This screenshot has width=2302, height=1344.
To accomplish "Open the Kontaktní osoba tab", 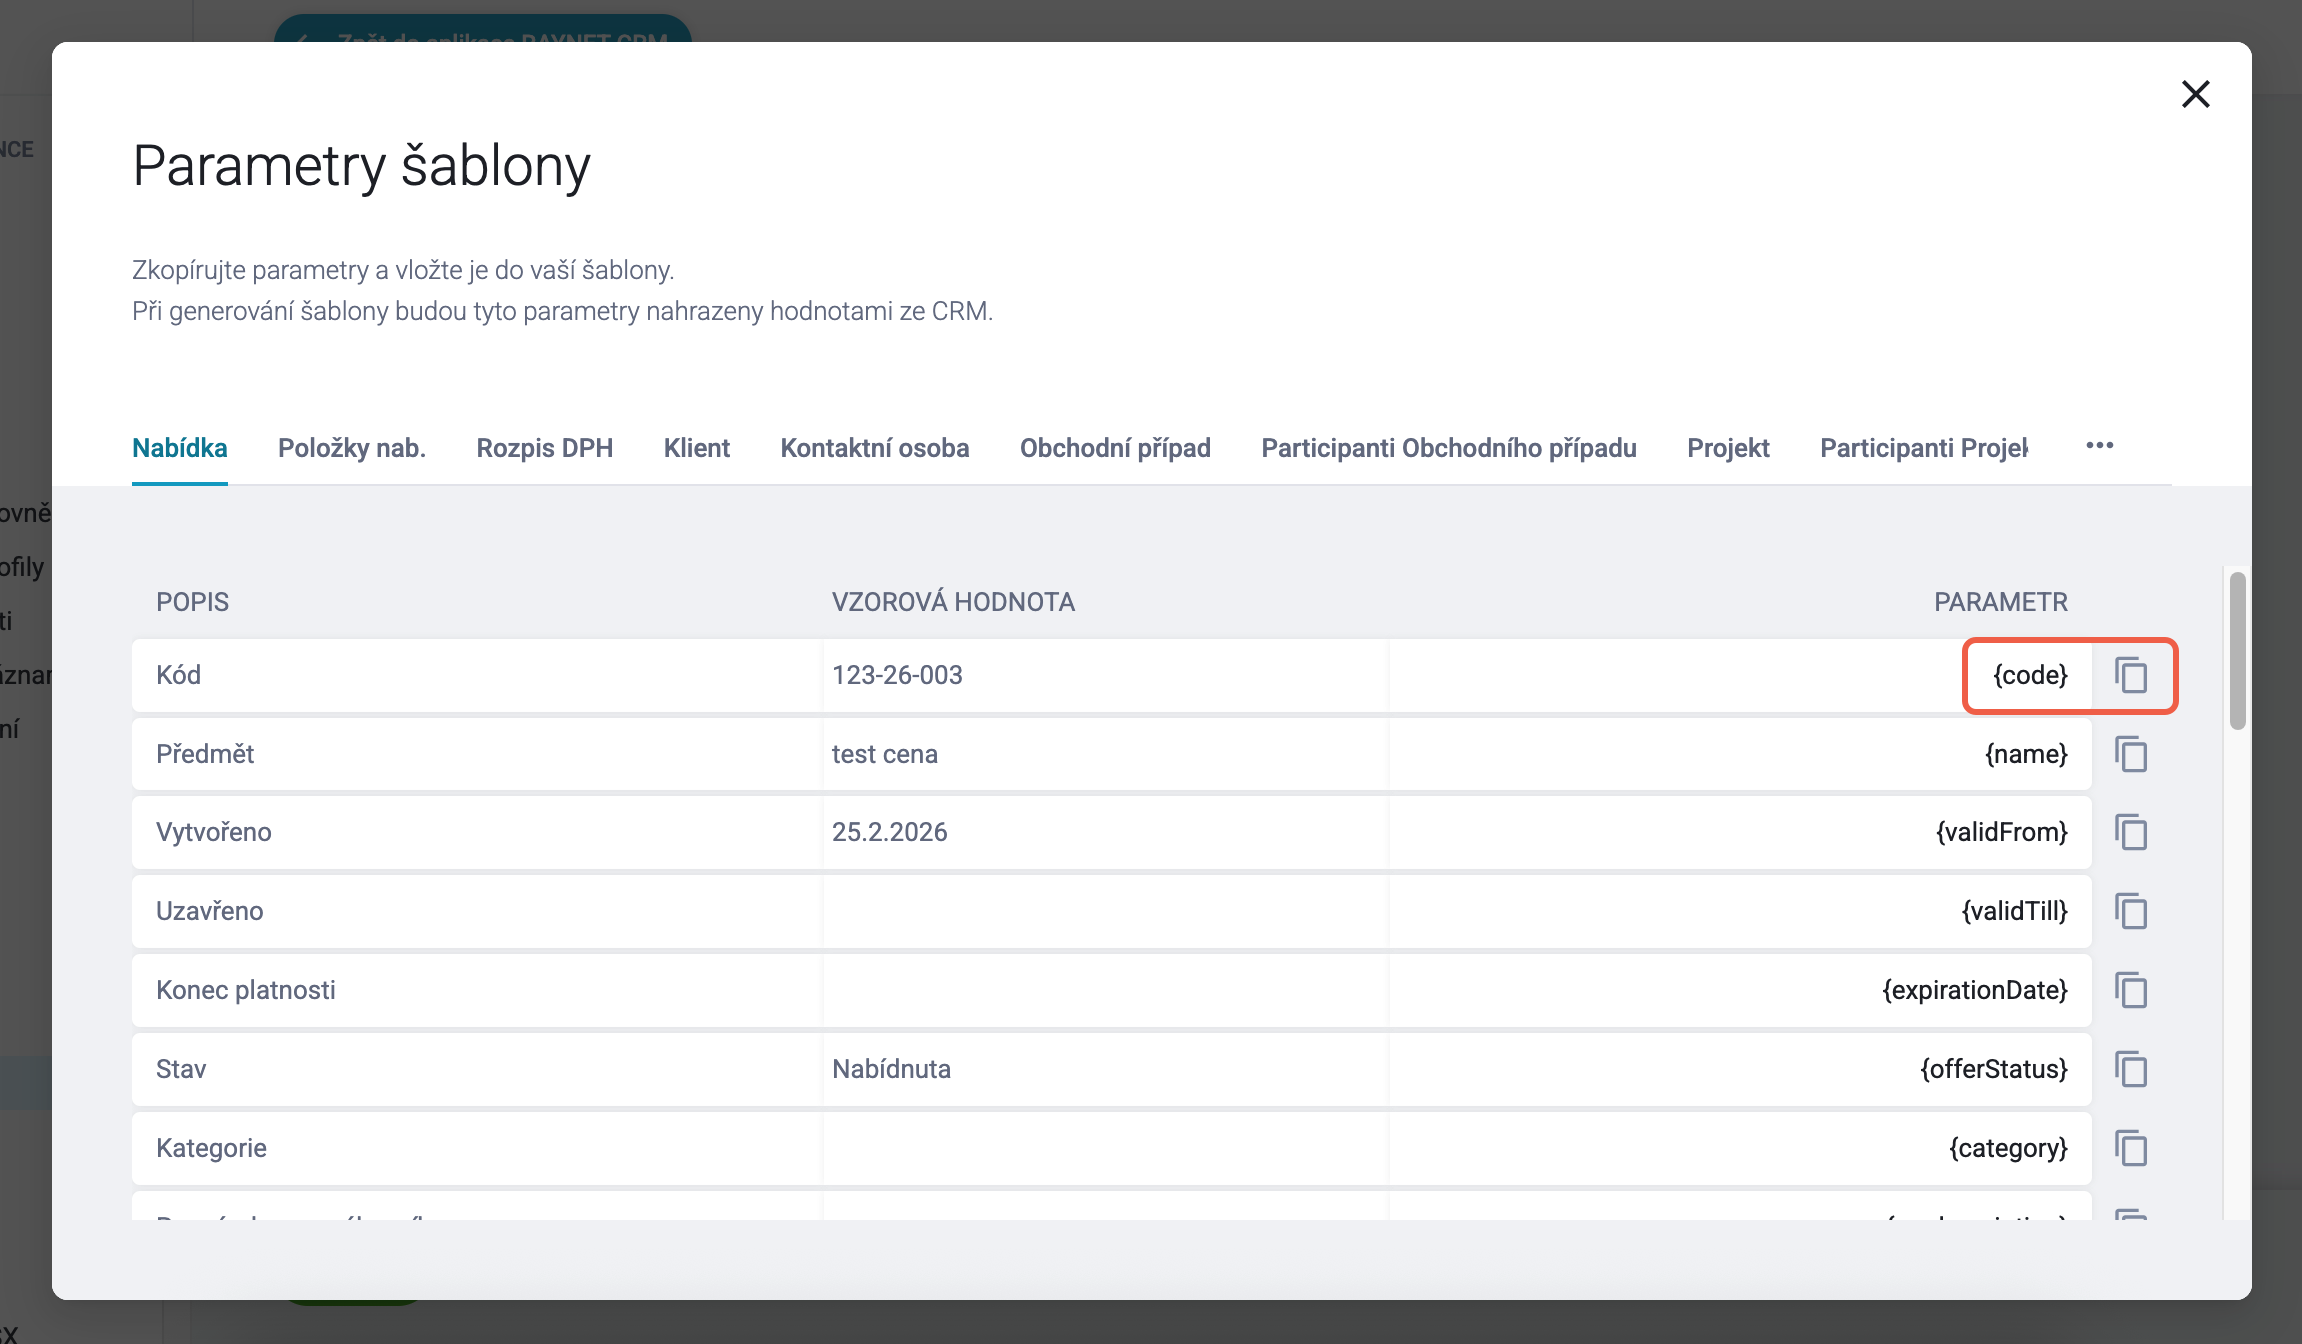I will pyautogui.click(x=875, y=448).
